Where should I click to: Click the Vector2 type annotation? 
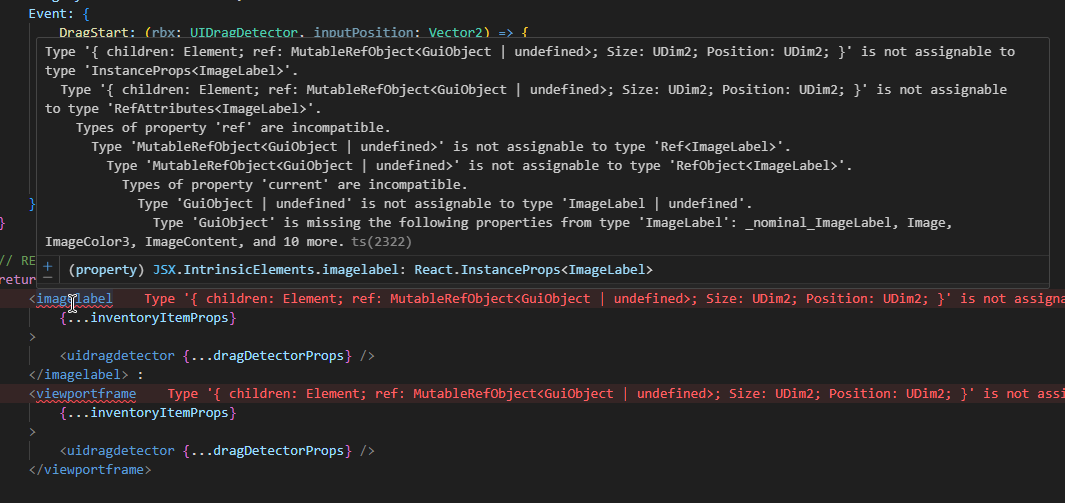455,33
